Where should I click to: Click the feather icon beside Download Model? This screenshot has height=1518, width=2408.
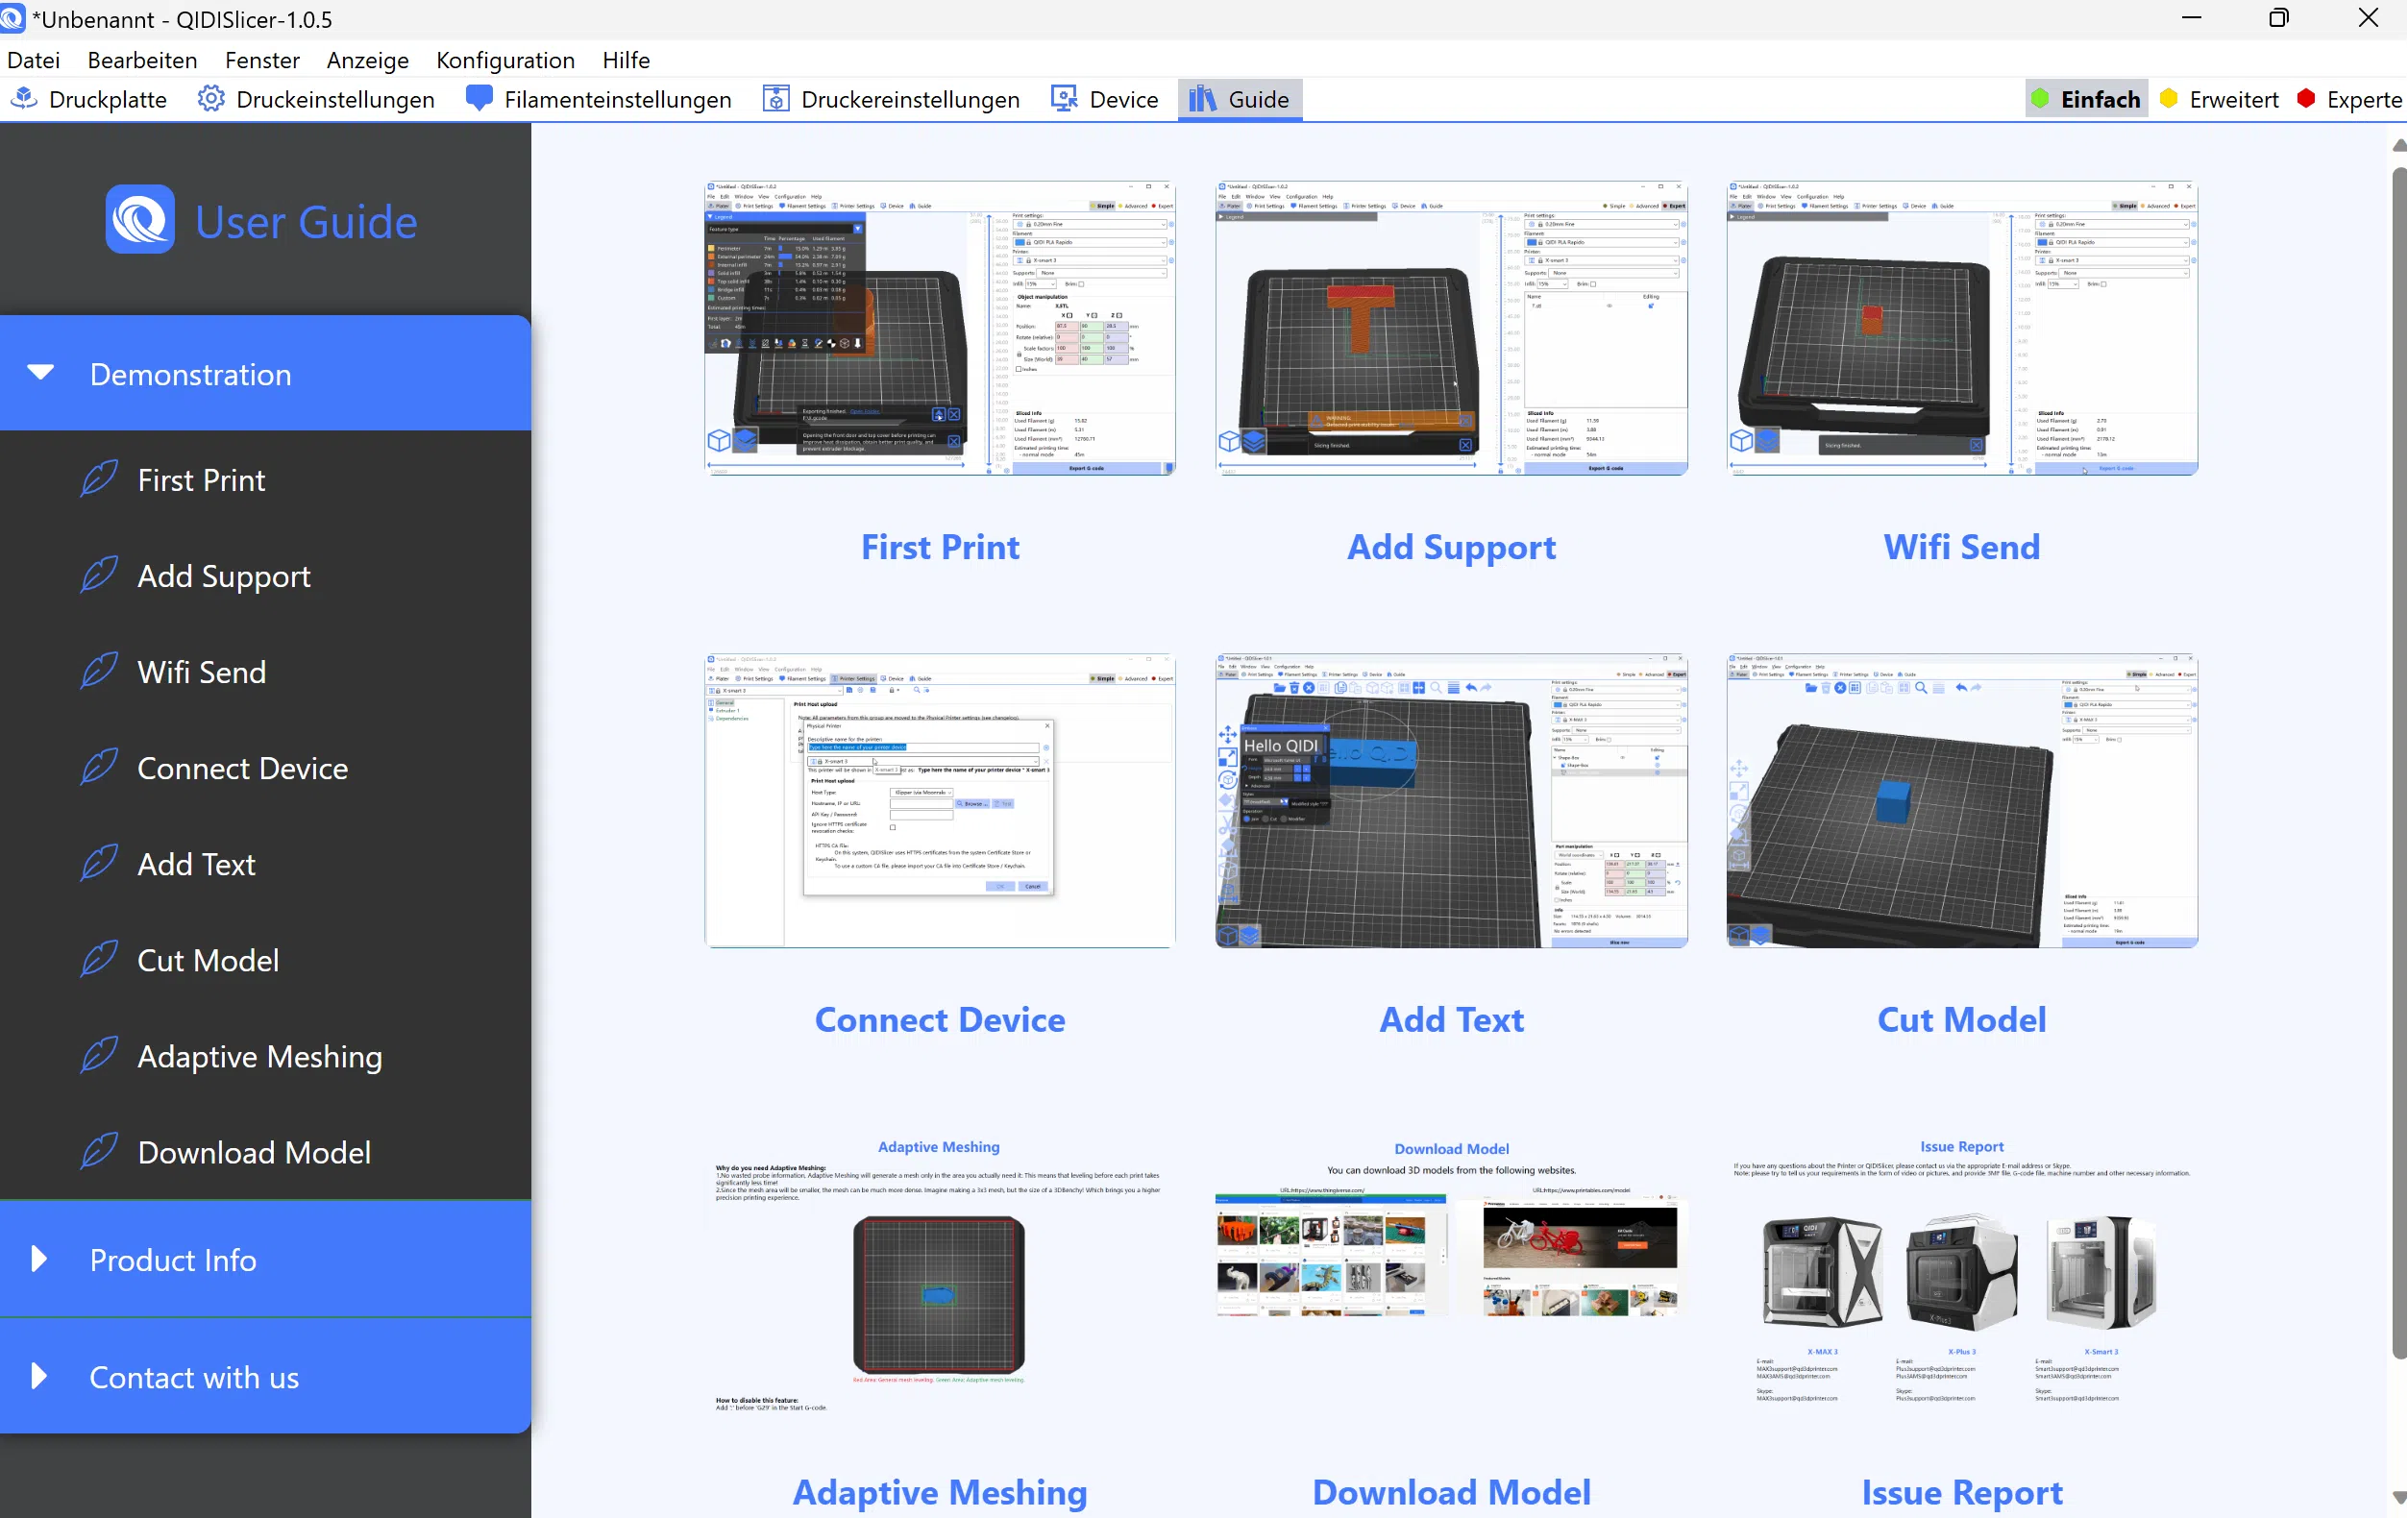click(x=98, y=1151)
